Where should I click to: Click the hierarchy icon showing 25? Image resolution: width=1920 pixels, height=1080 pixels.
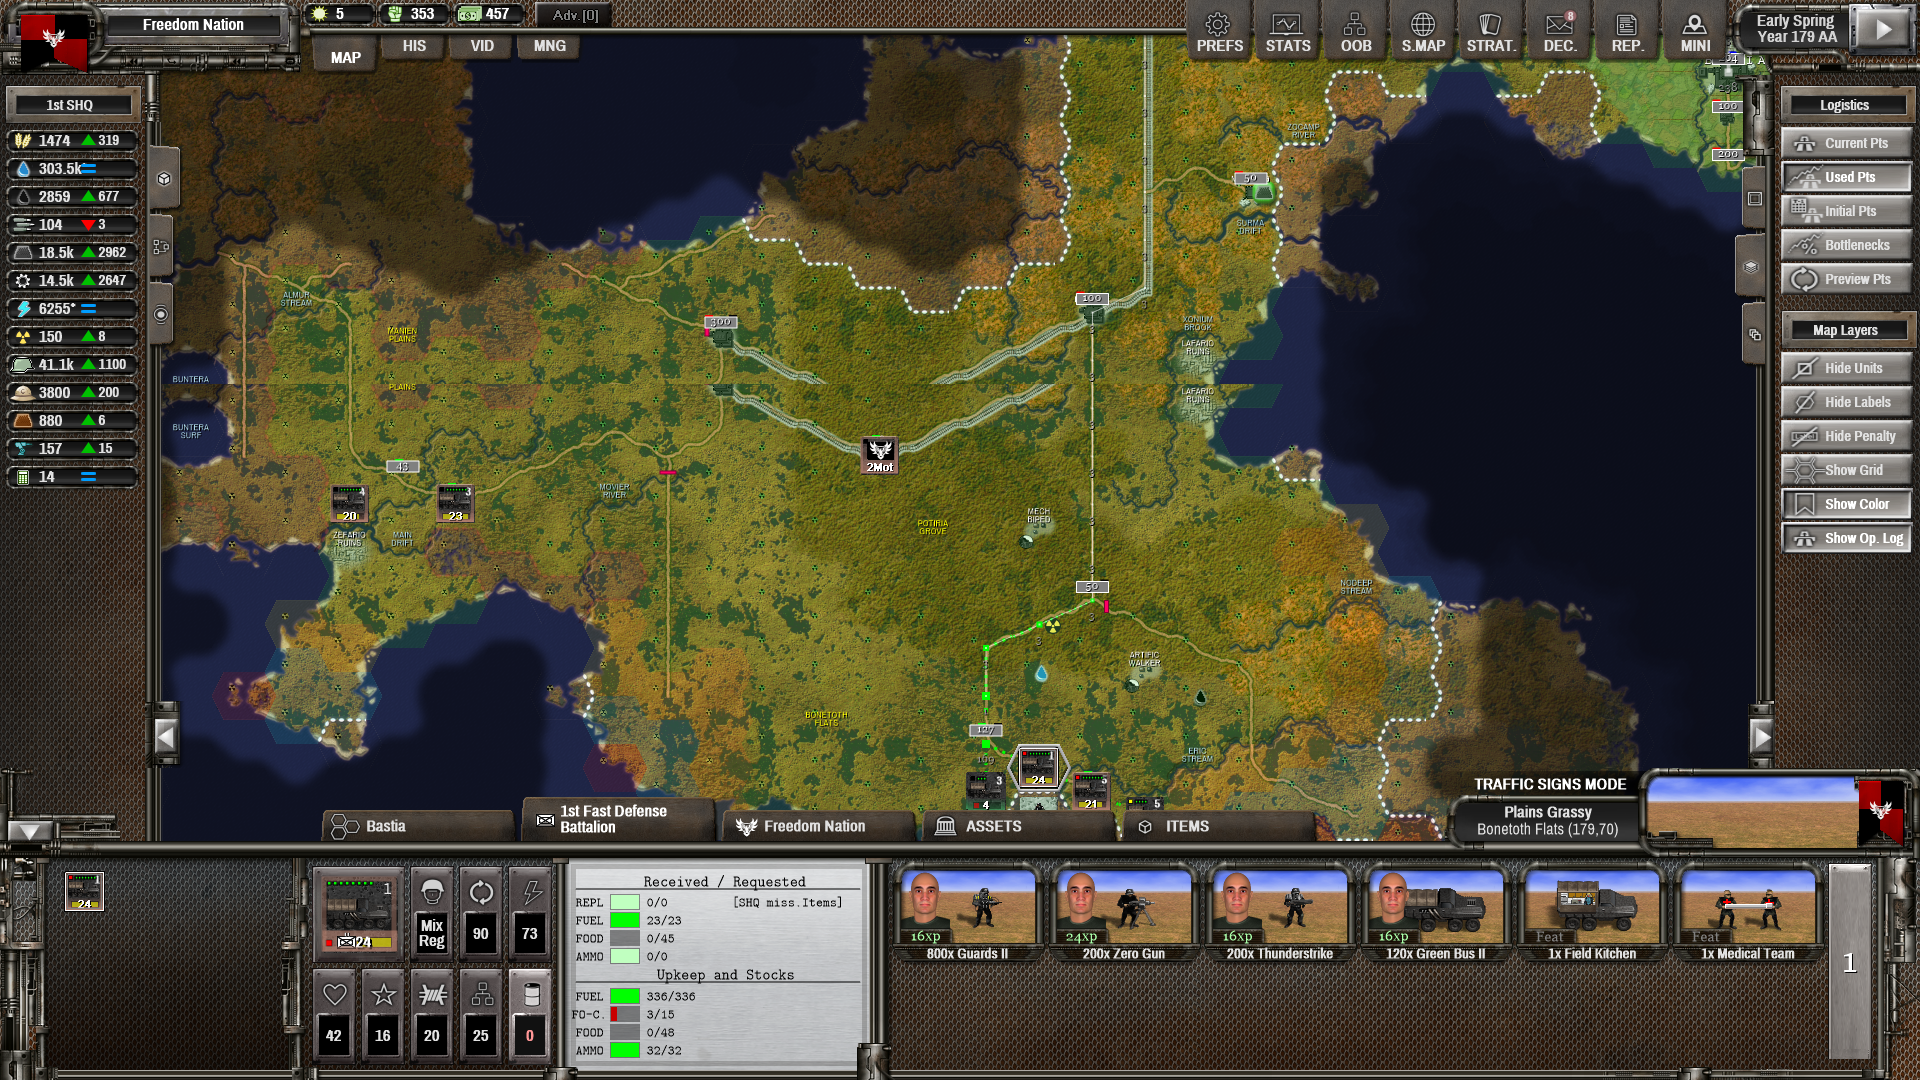point(481,1014)
